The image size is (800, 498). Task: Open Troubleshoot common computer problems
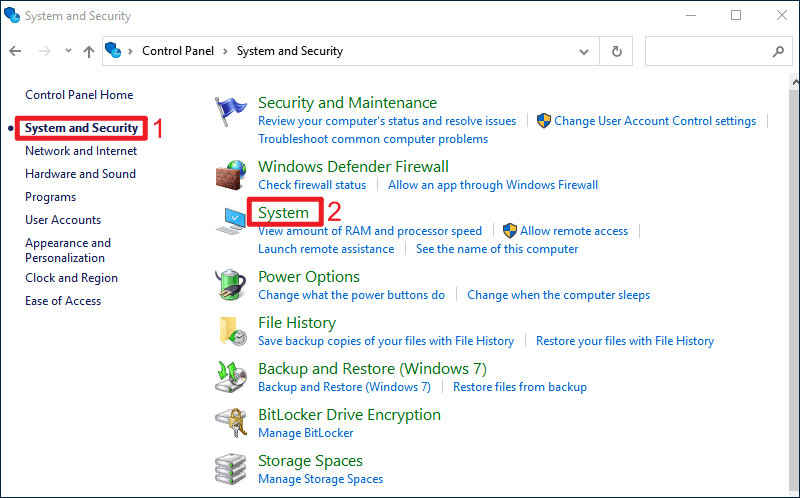(373, 139)
